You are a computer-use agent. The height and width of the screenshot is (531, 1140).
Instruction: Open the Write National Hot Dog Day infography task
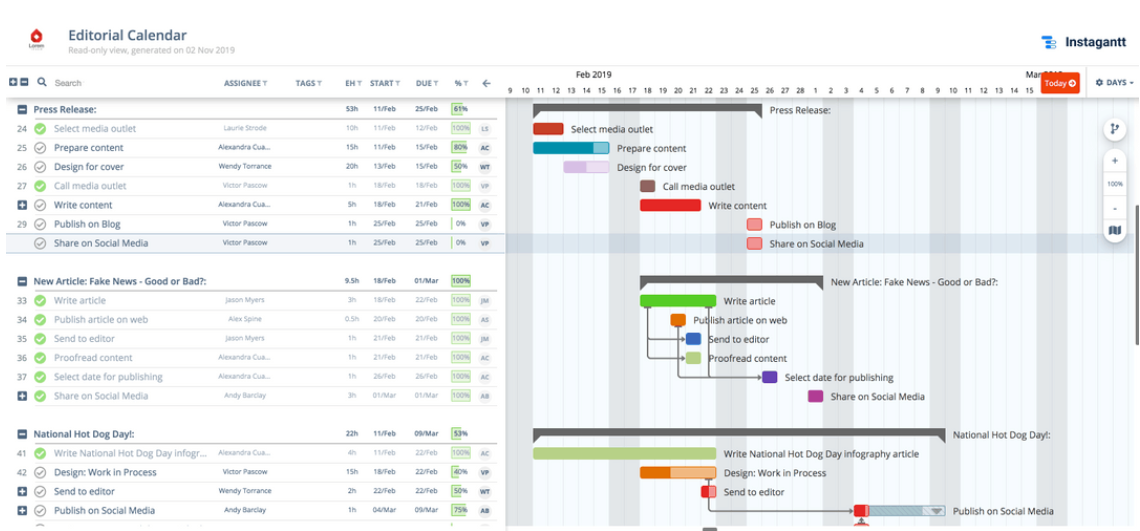tap(131, 453)
